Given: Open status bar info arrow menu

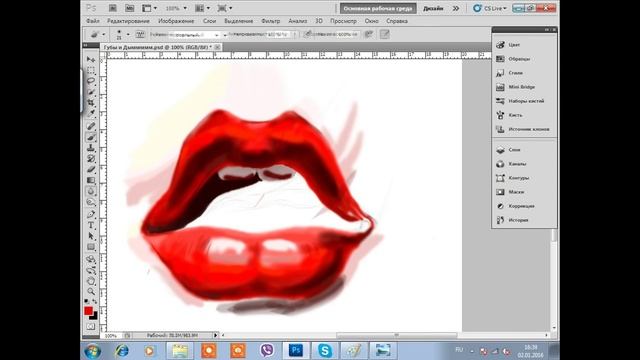Looking at the screenshot, I should [x=216, y=335].
